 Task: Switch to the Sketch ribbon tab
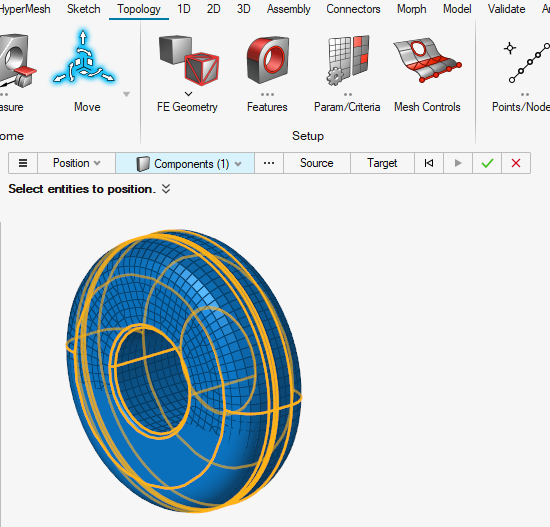point(83,9)
